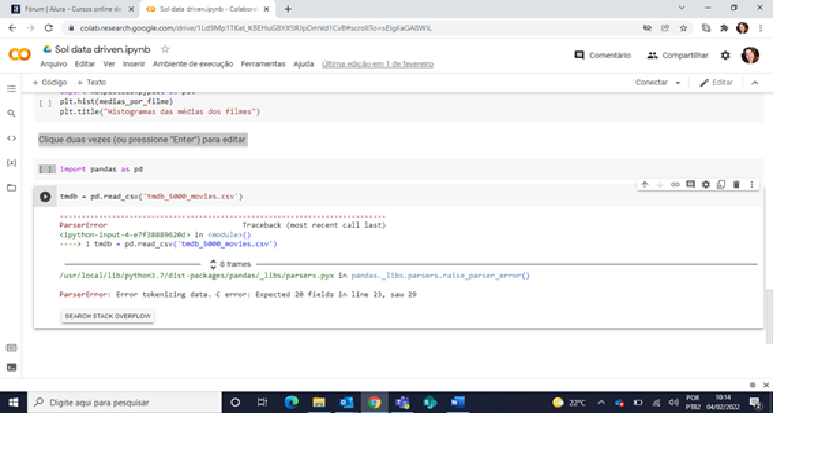Click the Sol data driven.ipynb title

102,50
